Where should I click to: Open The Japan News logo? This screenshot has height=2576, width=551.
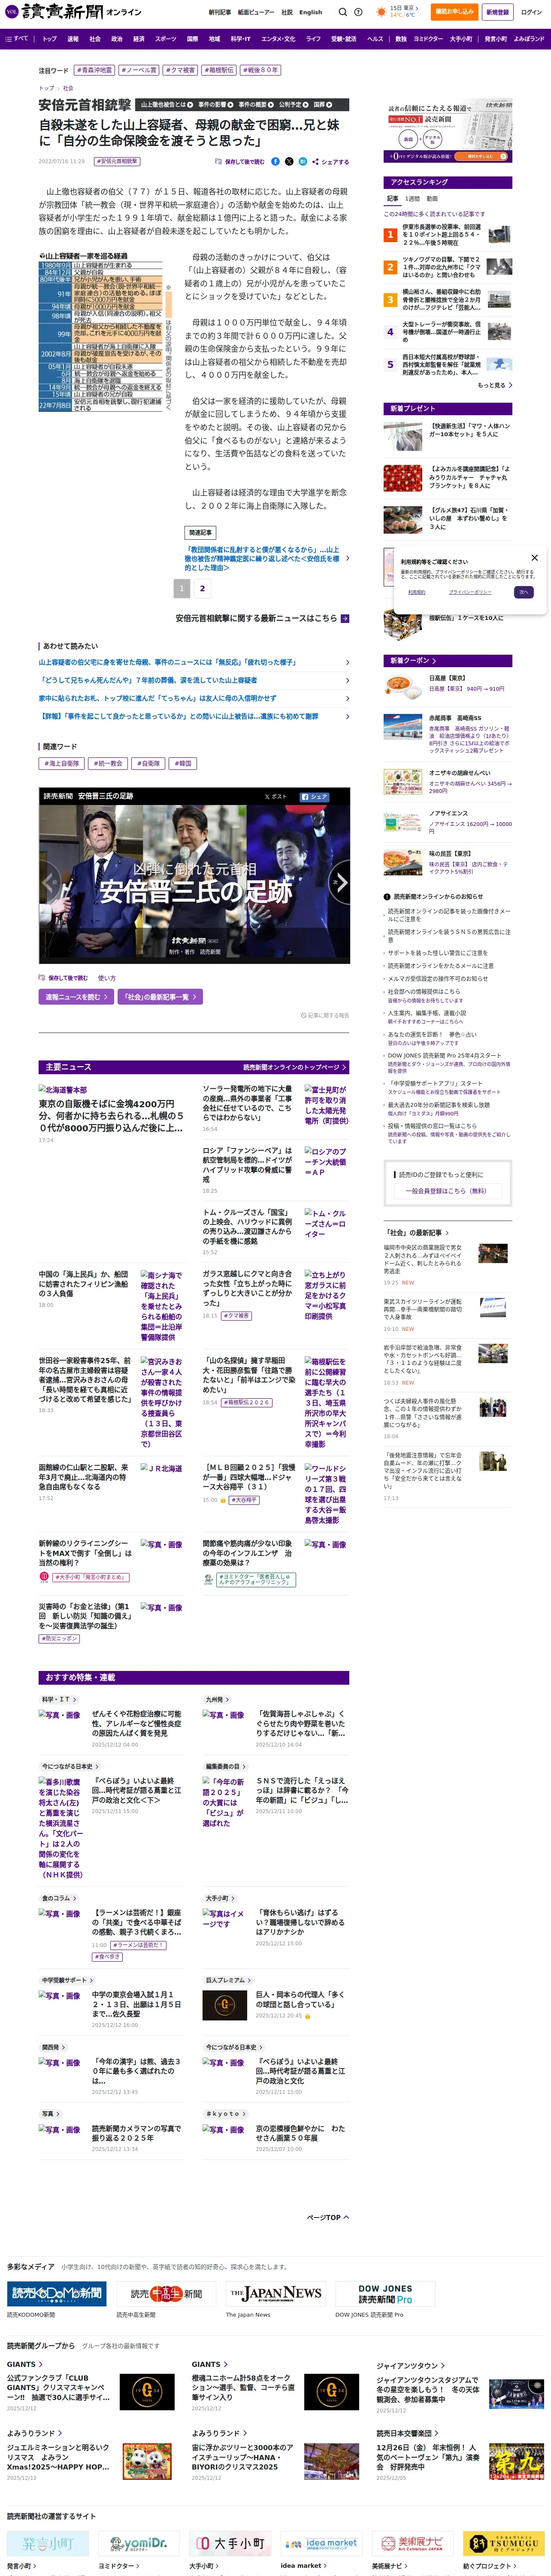tap(275, 2293)
